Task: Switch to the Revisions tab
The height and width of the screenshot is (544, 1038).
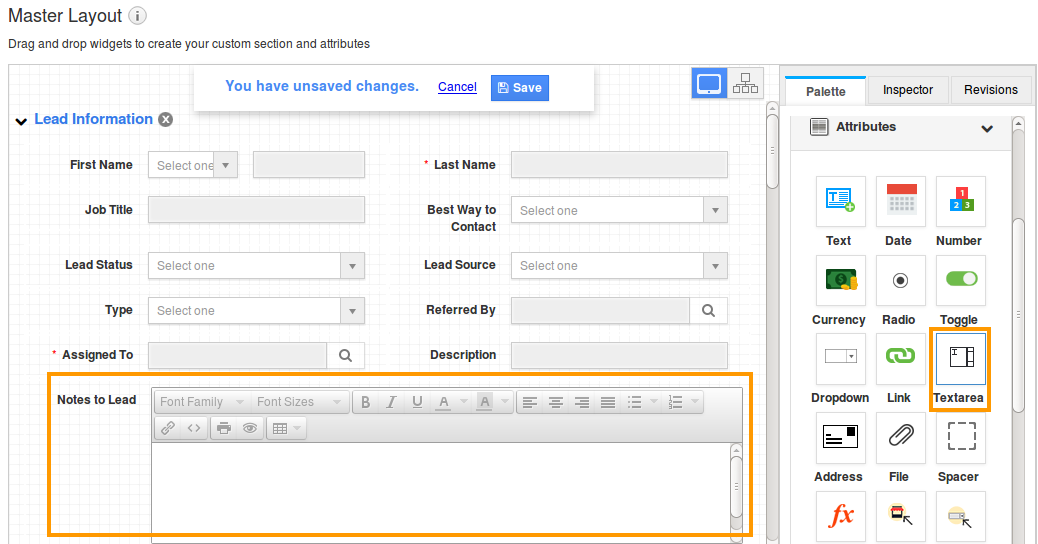Action: [x=990, y=90]
